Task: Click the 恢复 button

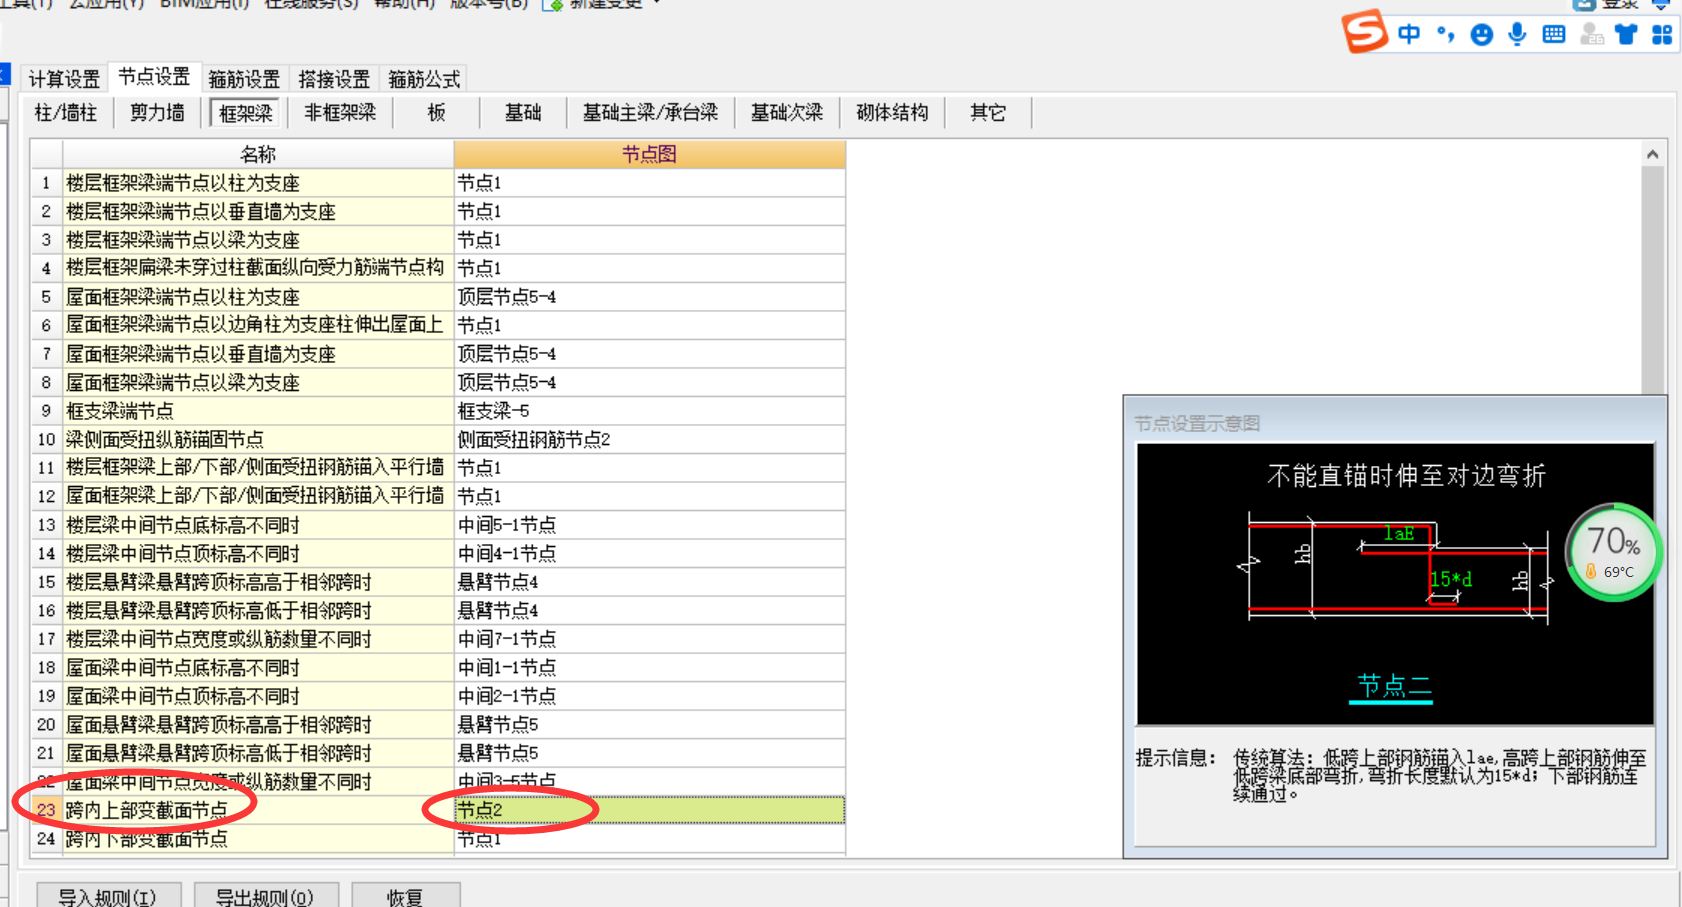Action: click(x=405, y=896)
